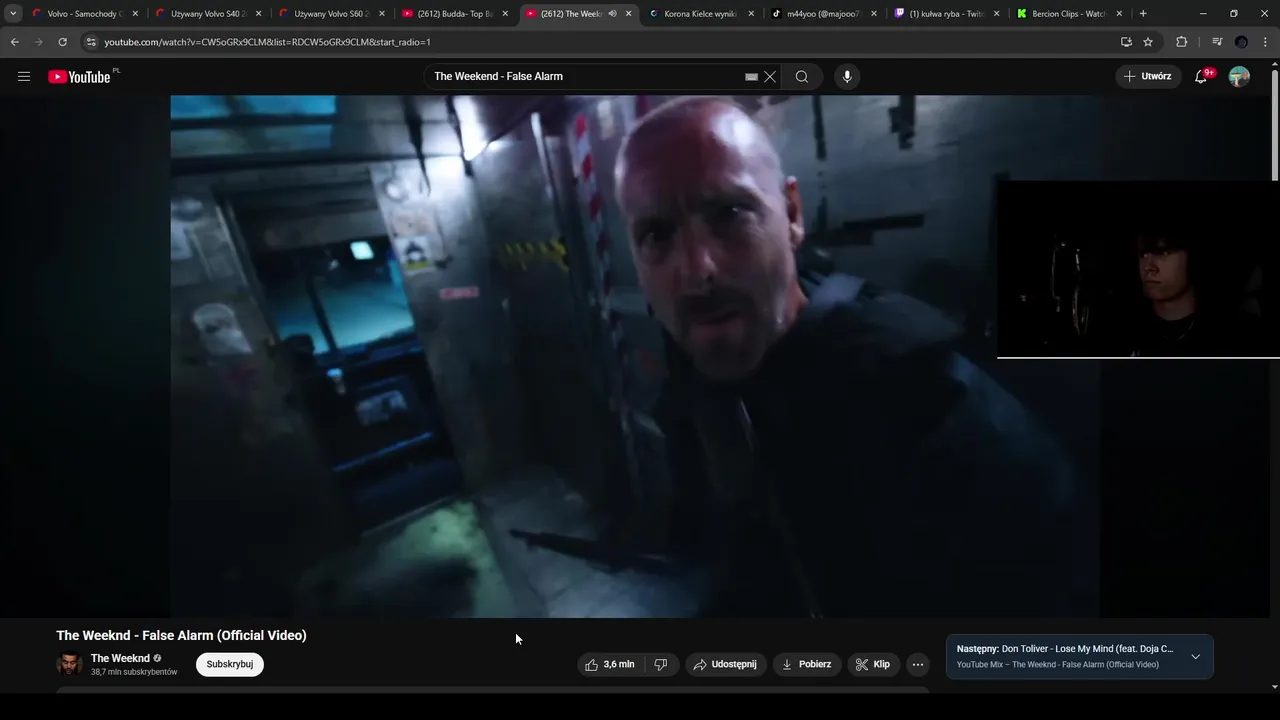Viewport: 1280px width, 720px height.
Task: Like the video (3,6 mln)
Action: click(611, 664)
